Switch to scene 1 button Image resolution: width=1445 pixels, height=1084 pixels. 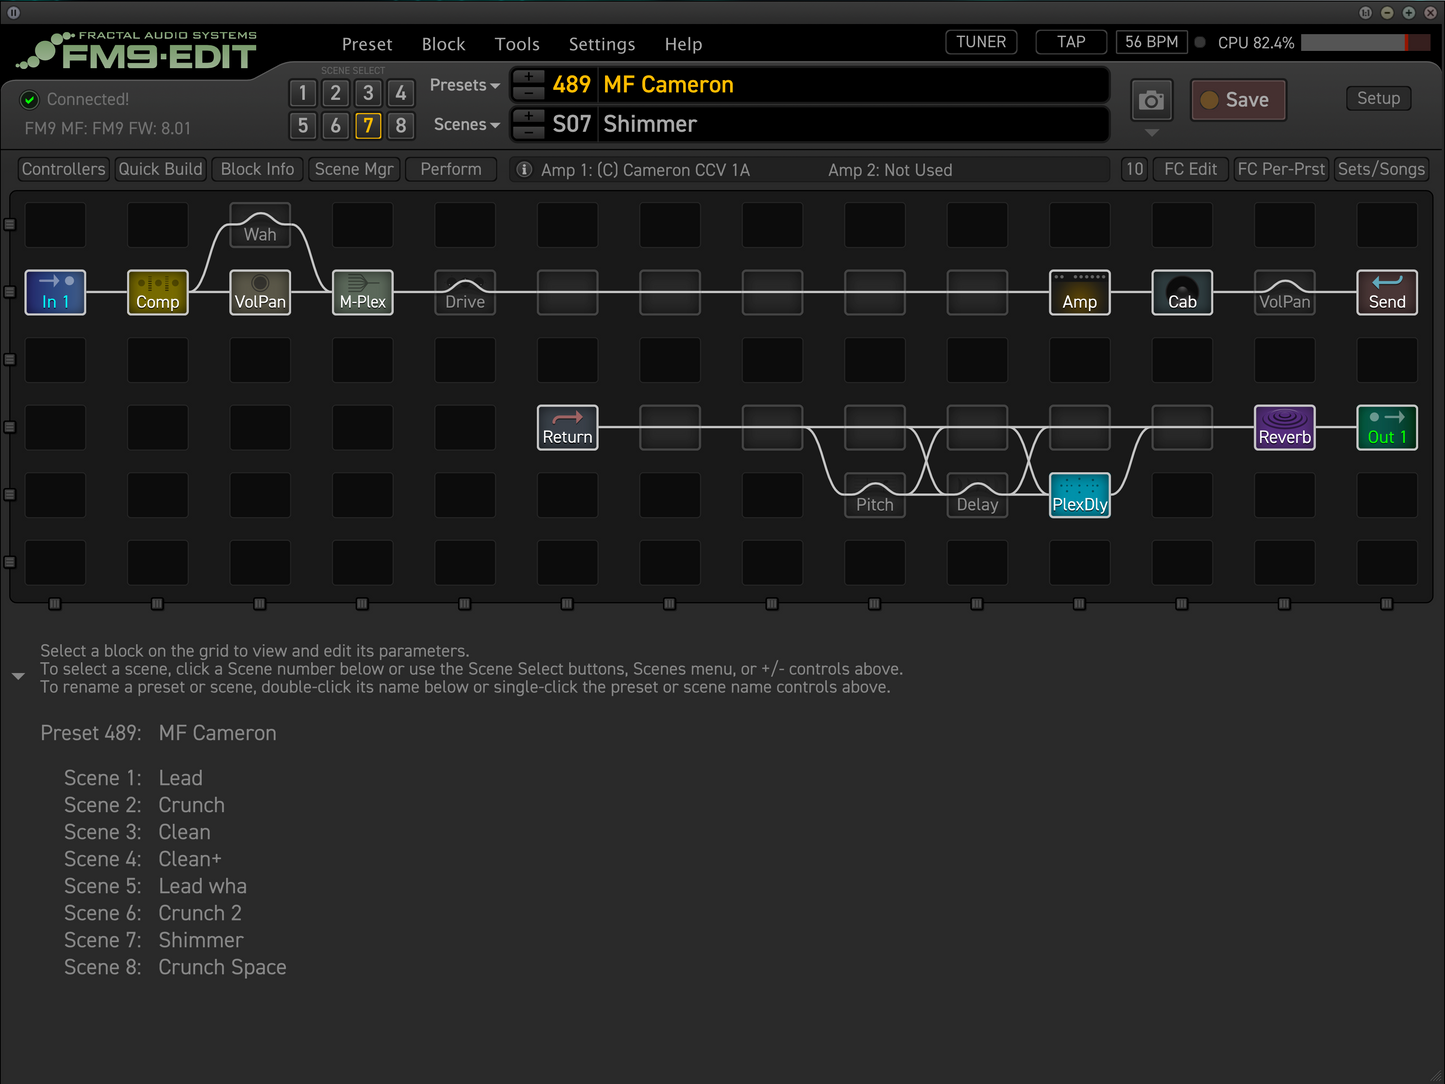(303, 93)
